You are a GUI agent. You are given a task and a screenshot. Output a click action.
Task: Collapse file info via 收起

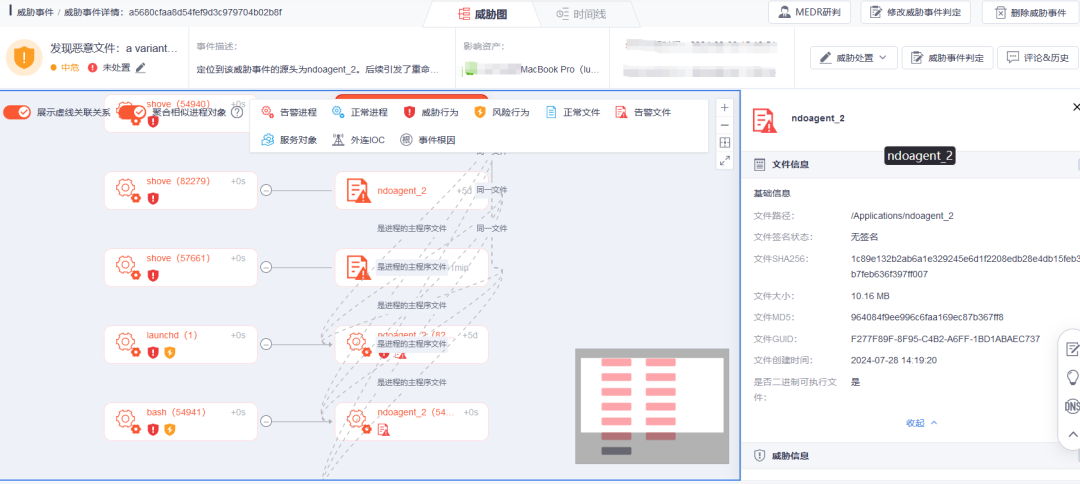tap(921, 423)
